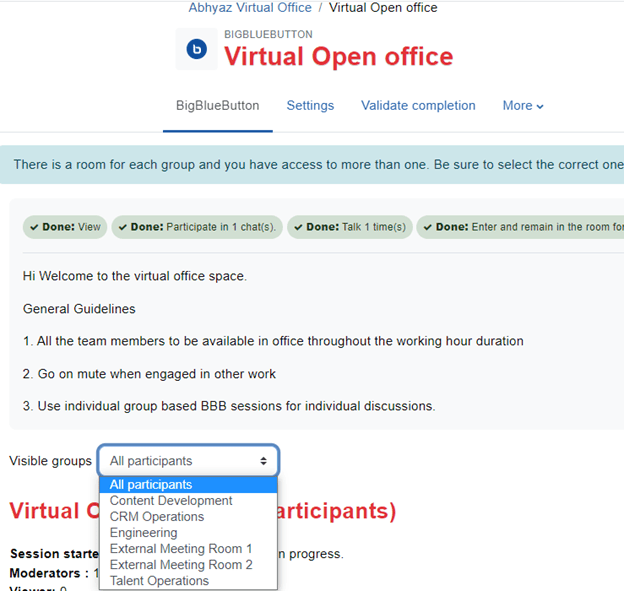
Task: Select the Virtual Open office breadcrumb text
Action: point(383,8)
